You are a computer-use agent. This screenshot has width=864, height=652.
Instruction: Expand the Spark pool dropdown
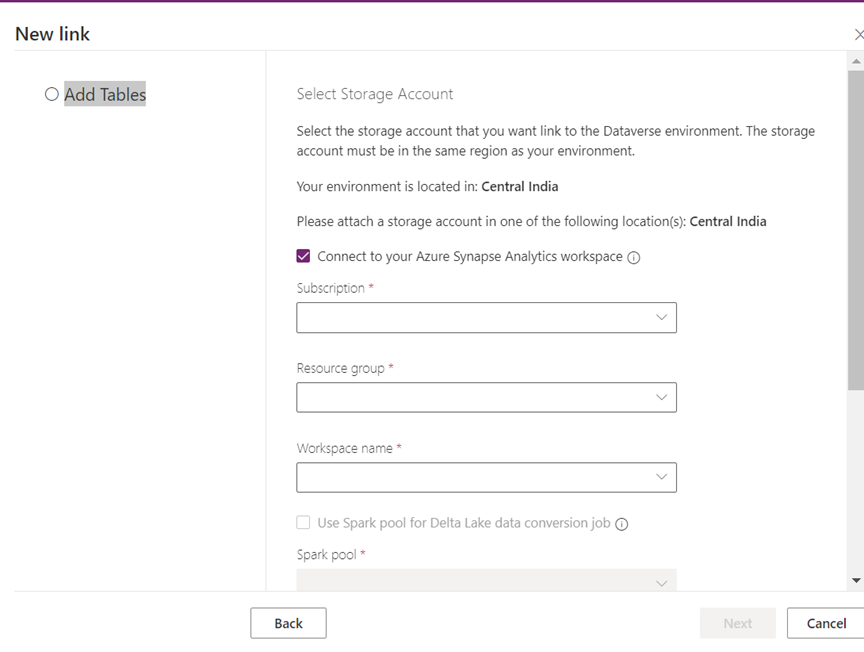click(486, 580)
